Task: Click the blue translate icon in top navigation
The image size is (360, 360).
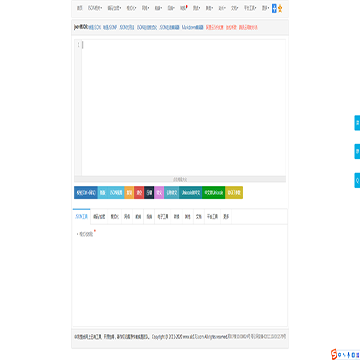Action: pyautogui.click(x=274, y=8)
